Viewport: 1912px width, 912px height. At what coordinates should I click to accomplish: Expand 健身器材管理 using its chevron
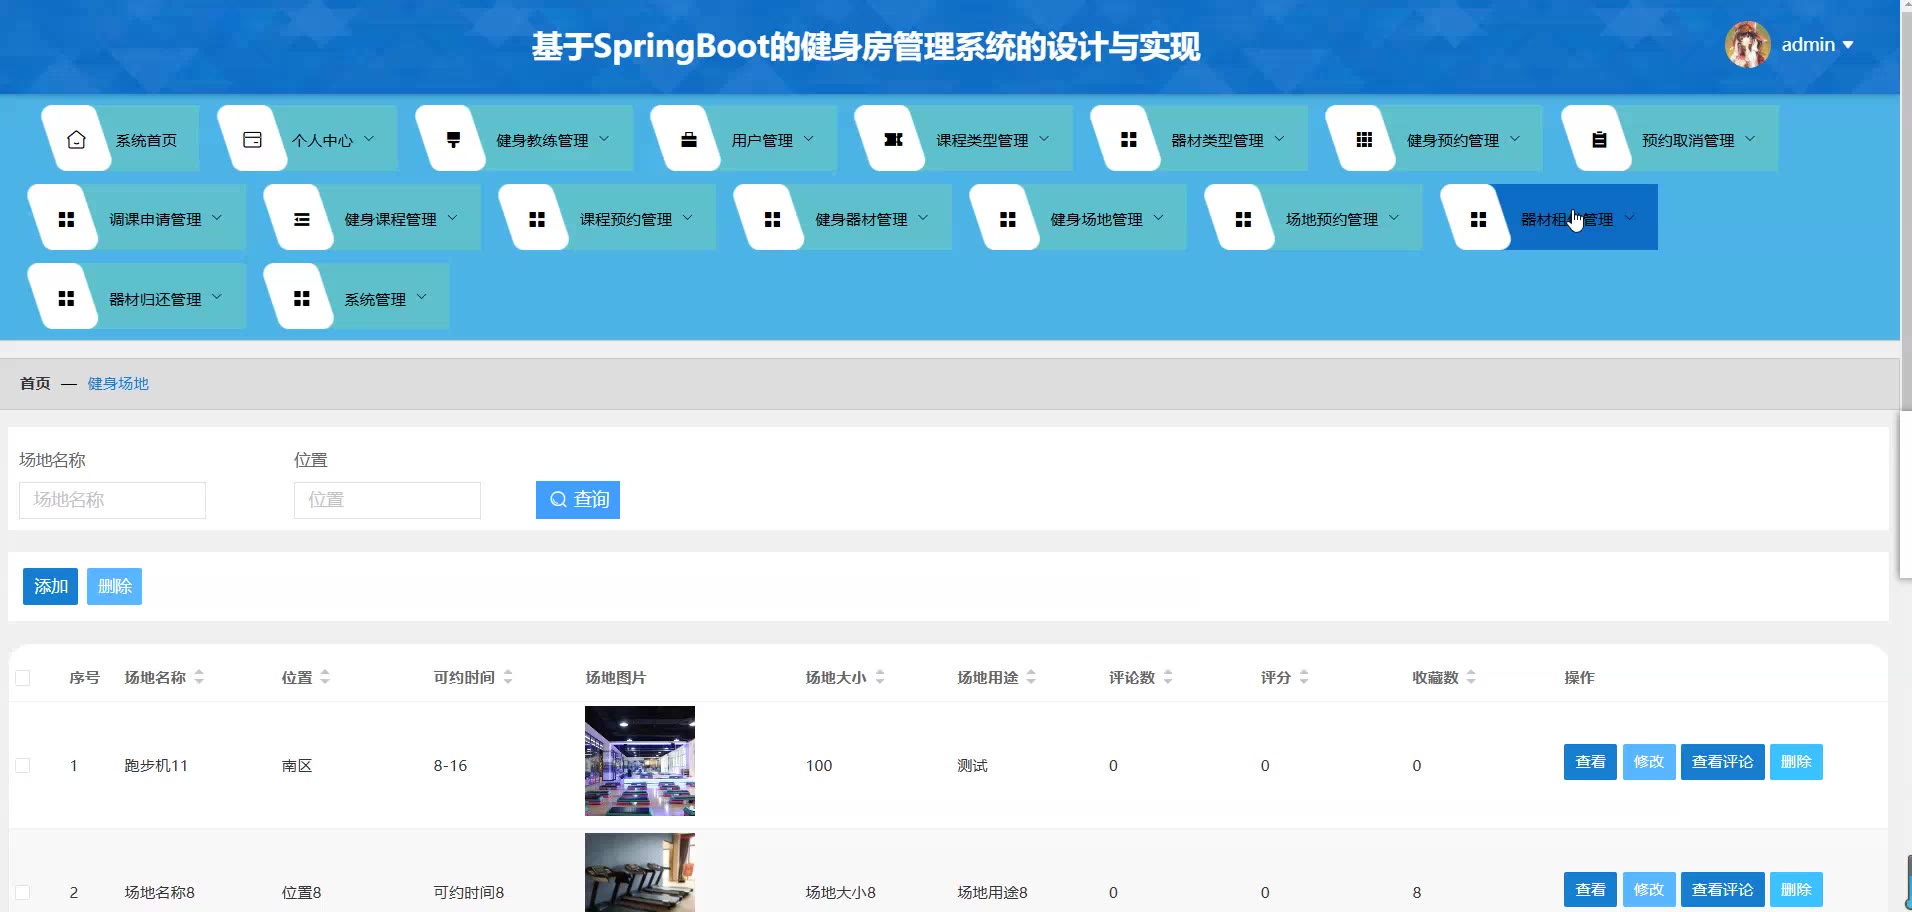923,218
